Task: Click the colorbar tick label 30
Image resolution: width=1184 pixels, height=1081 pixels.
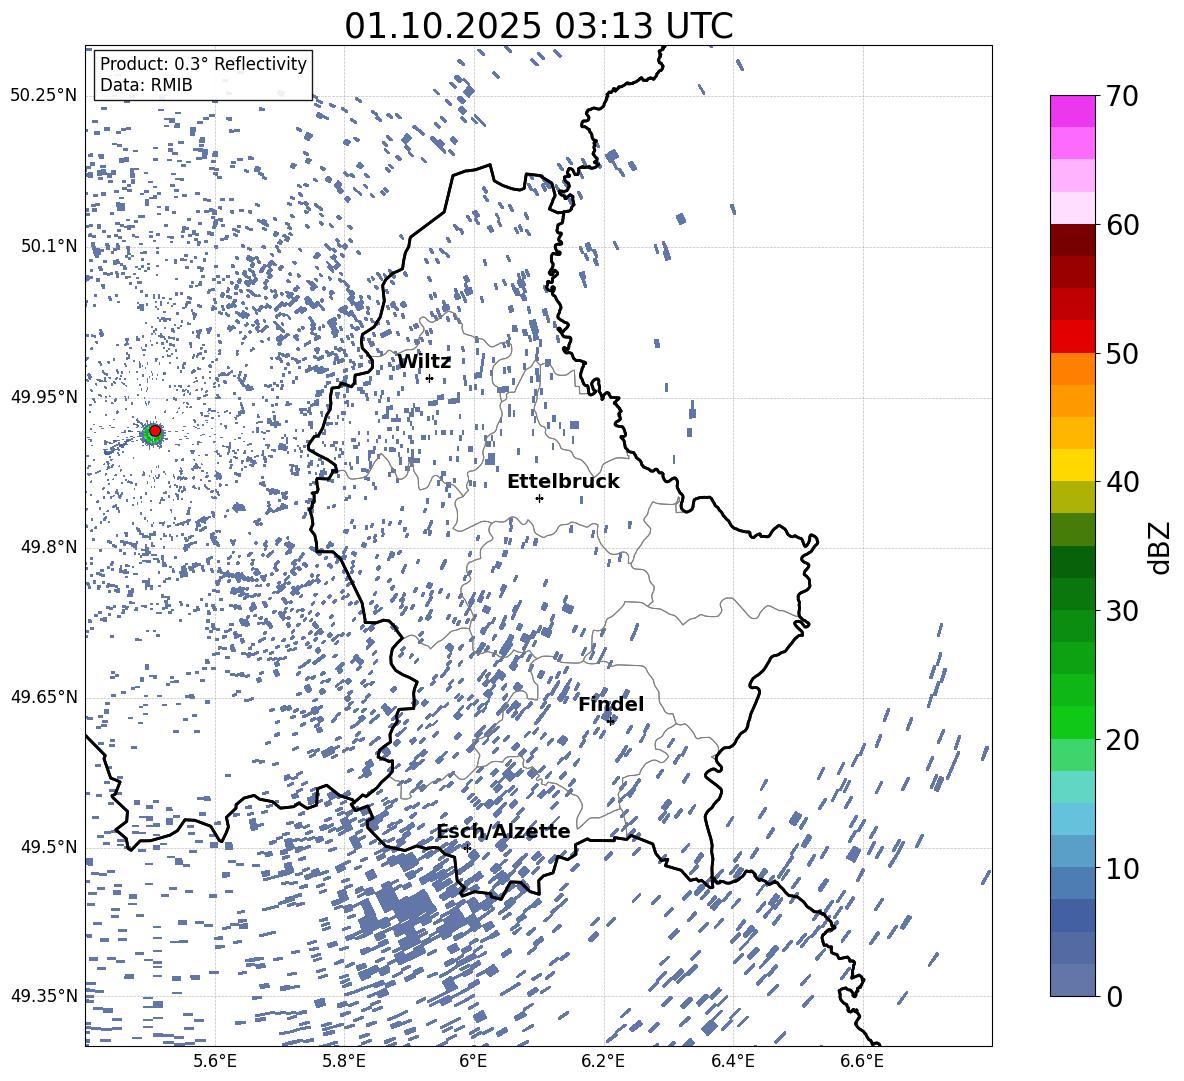Action: coord(1122,611)
